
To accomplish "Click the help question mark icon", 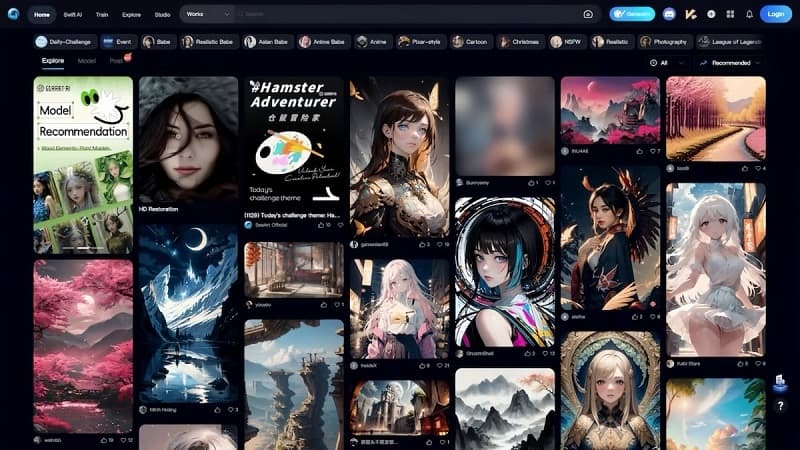I will click(x=780, y=406).
